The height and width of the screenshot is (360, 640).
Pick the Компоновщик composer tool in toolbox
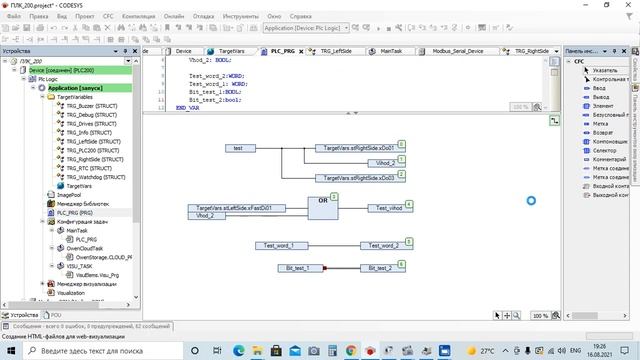605,142
